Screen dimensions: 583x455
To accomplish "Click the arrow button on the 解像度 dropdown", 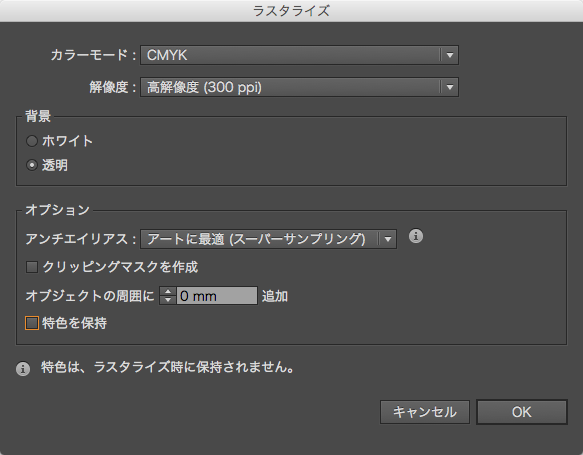I will 450,87.
